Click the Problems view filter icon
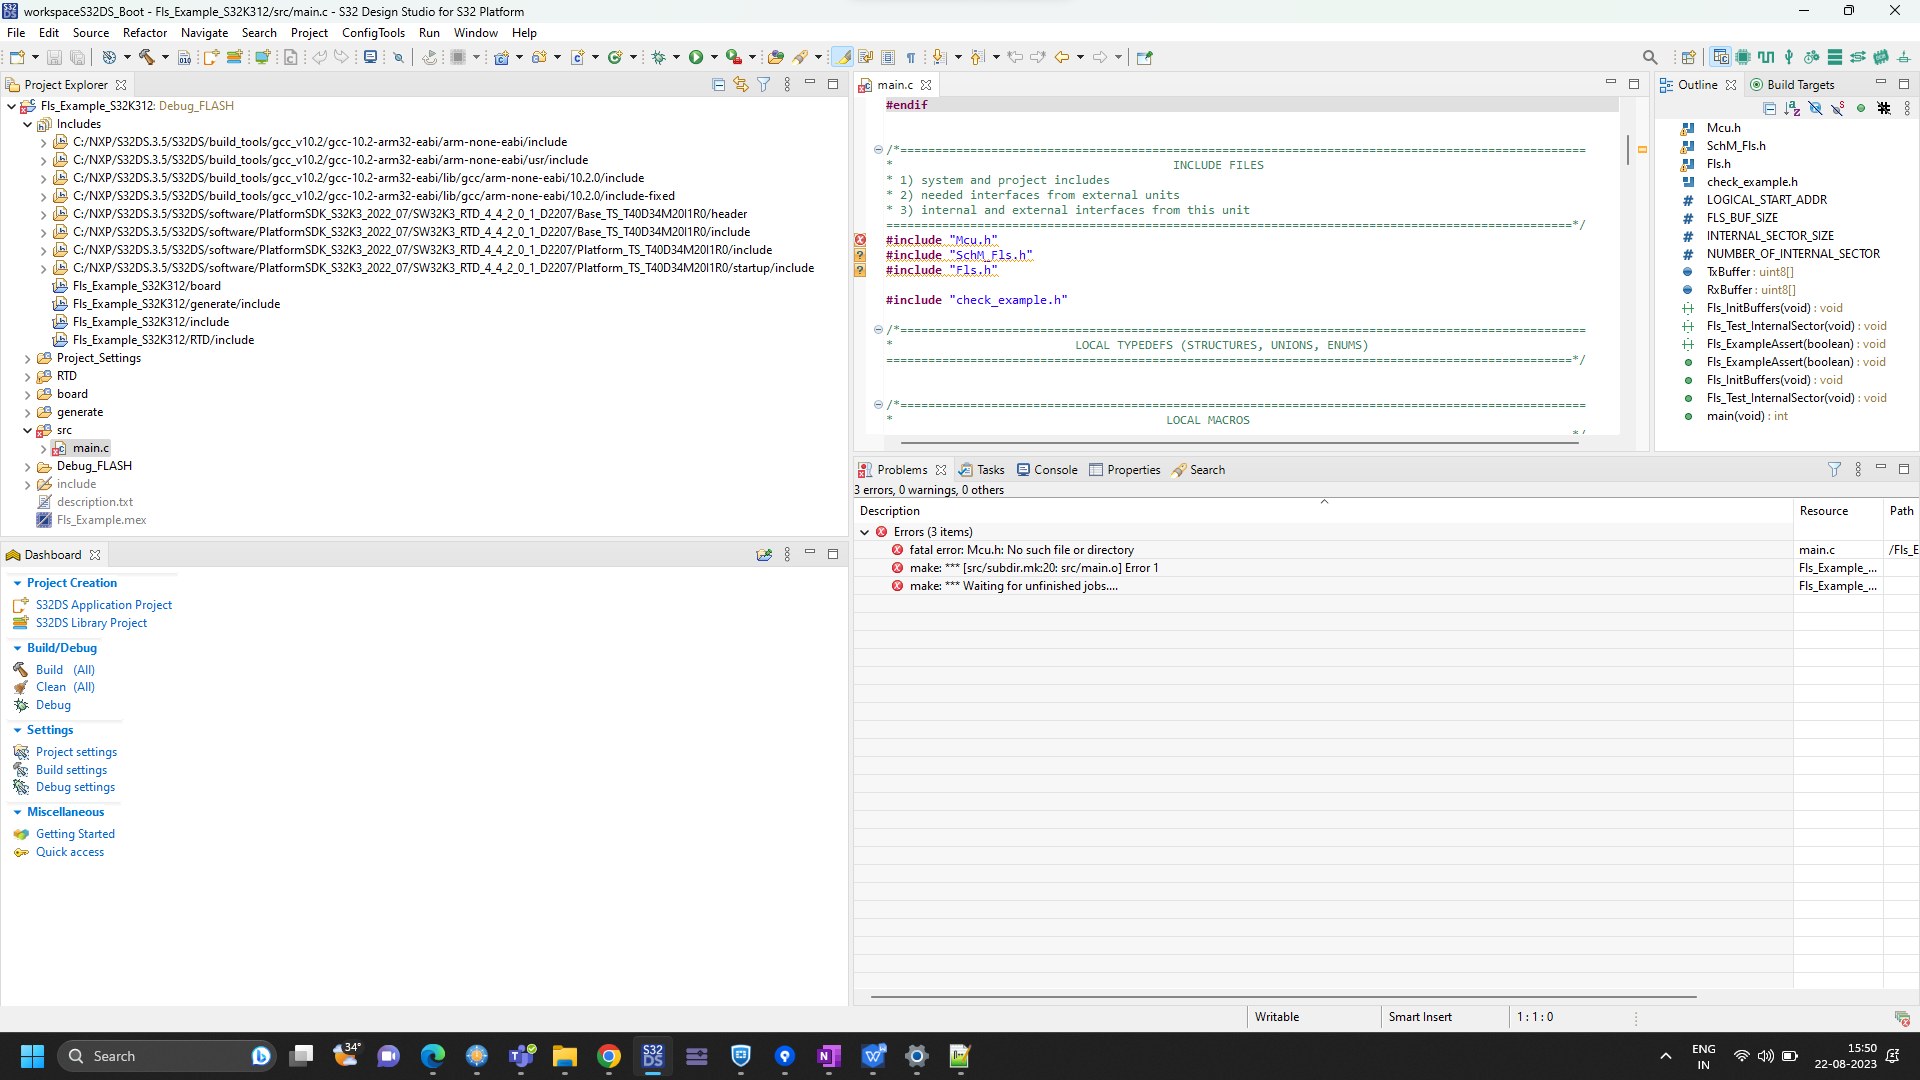Viewport: 1920px width, 1080px height. [x=1834, y=469]
